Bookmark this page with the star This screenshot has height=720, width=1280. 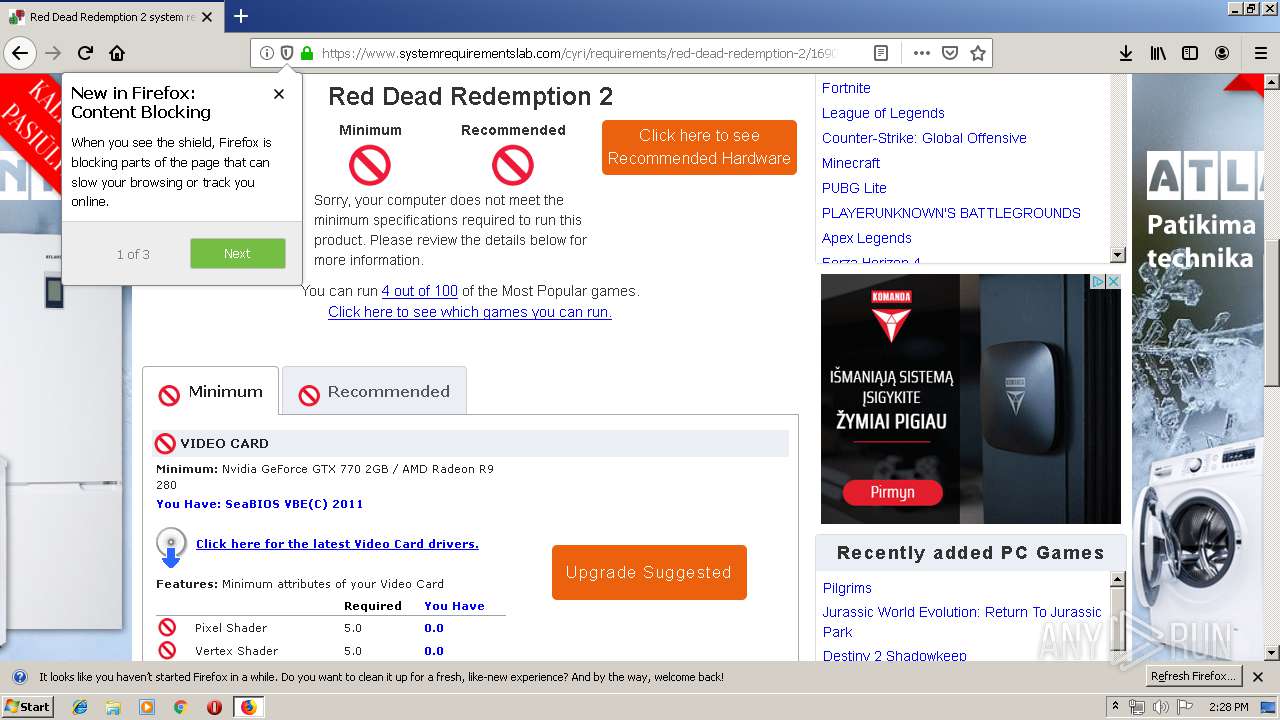(978, 53)
